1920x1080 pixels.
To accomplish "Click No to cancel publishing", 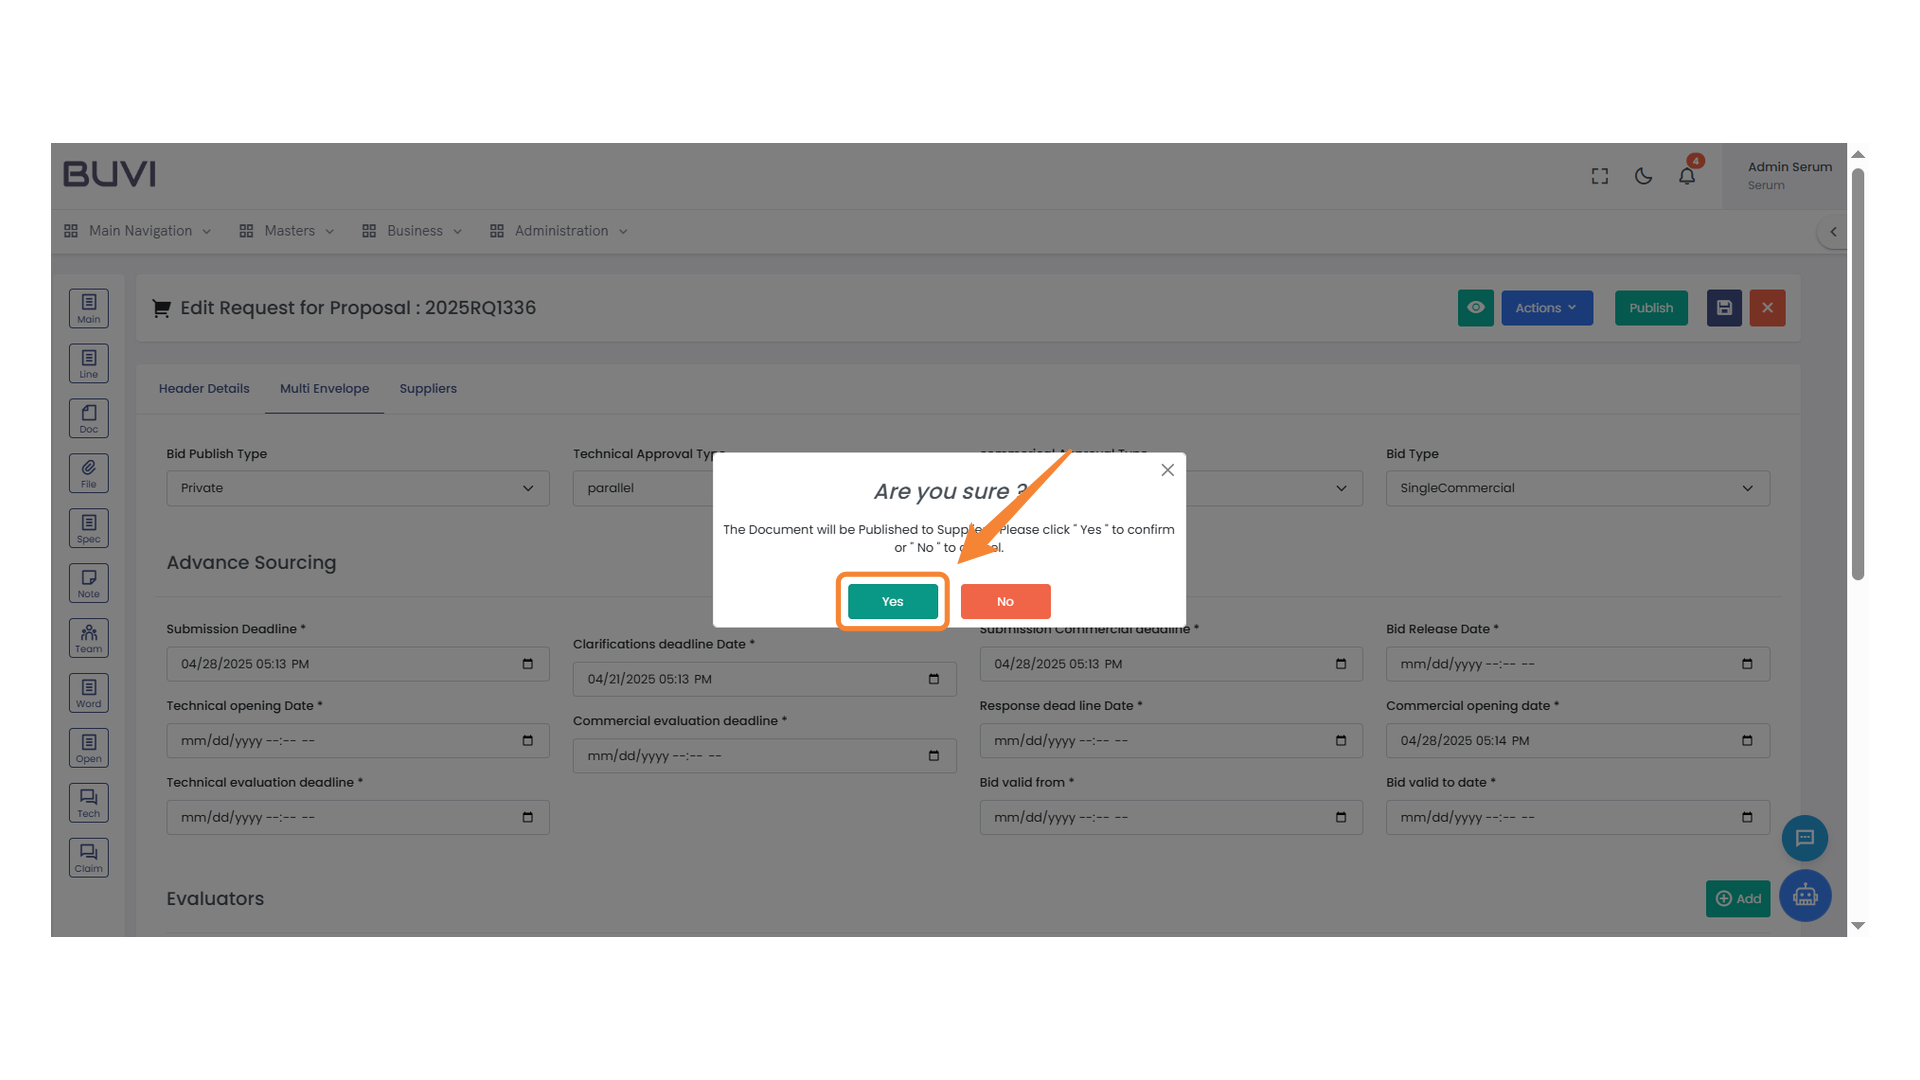I will coord(1004,601).
